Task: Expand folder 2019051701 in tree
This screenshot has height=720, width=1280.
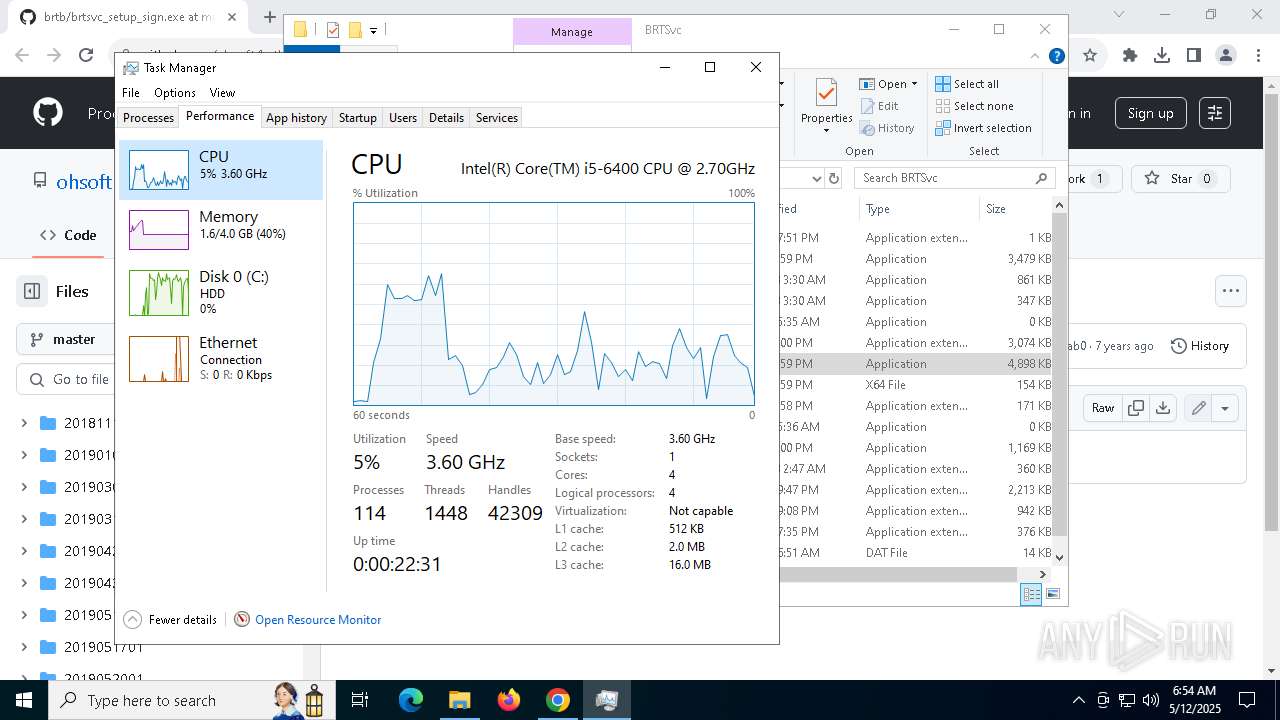Action: (x=24, y=647)
